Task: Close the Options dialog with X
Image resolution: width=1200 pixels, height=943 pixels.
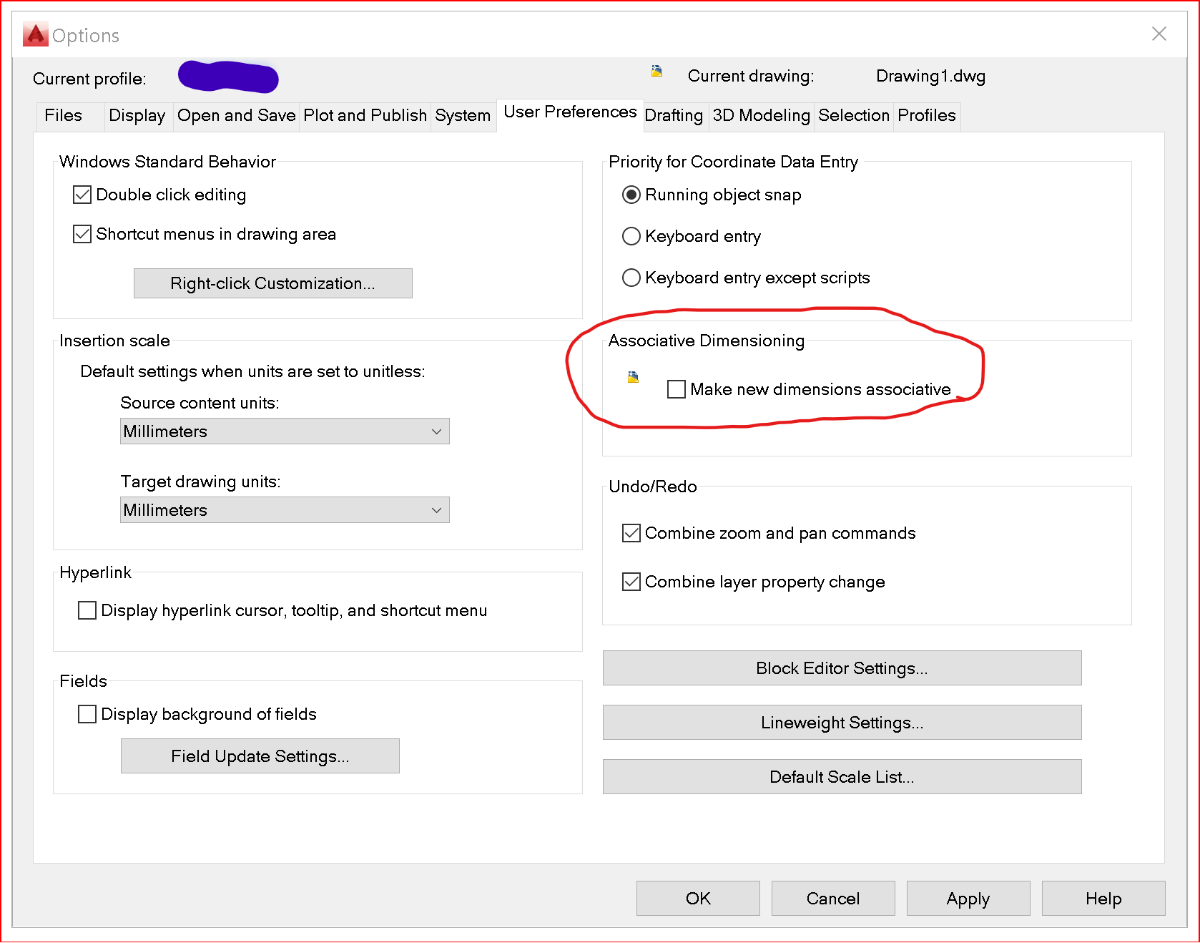Action: [x=1159, y=34]
